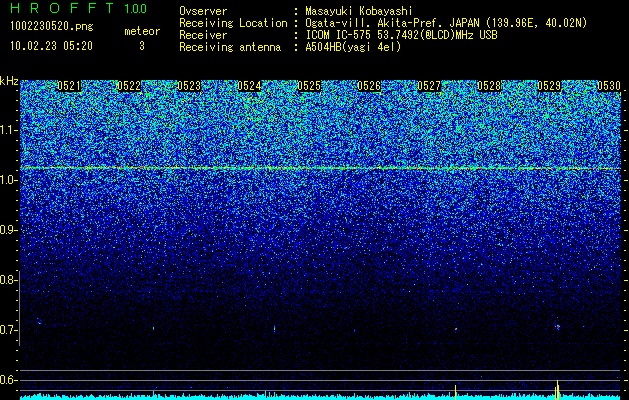This screenshot has width=629, height=400.
Task: Click the 0523 time marker
Action: click(189, 86)
